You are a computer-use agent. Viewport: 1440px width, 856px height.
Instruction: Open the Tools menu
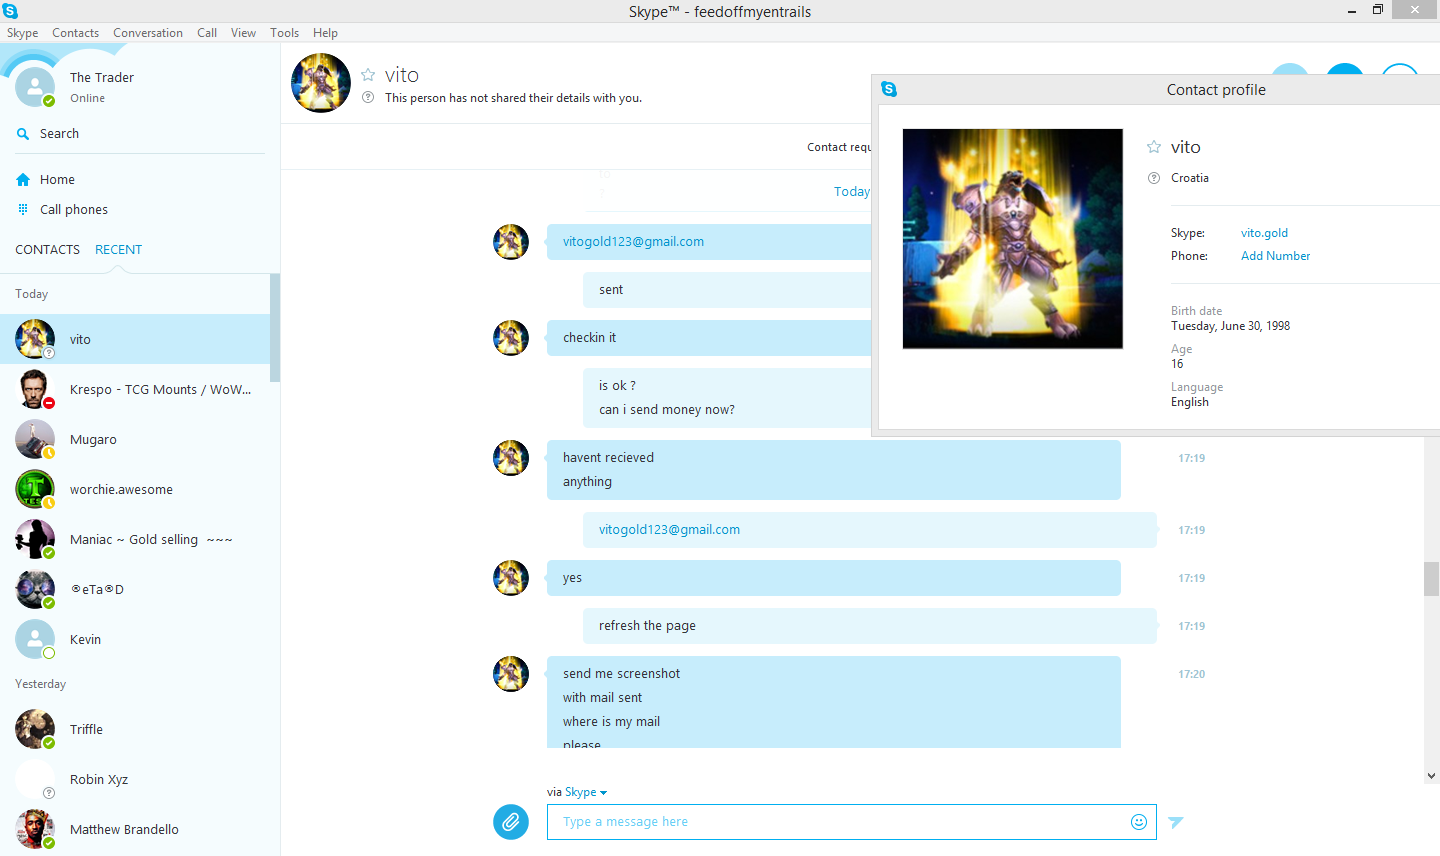coord(284,33)
